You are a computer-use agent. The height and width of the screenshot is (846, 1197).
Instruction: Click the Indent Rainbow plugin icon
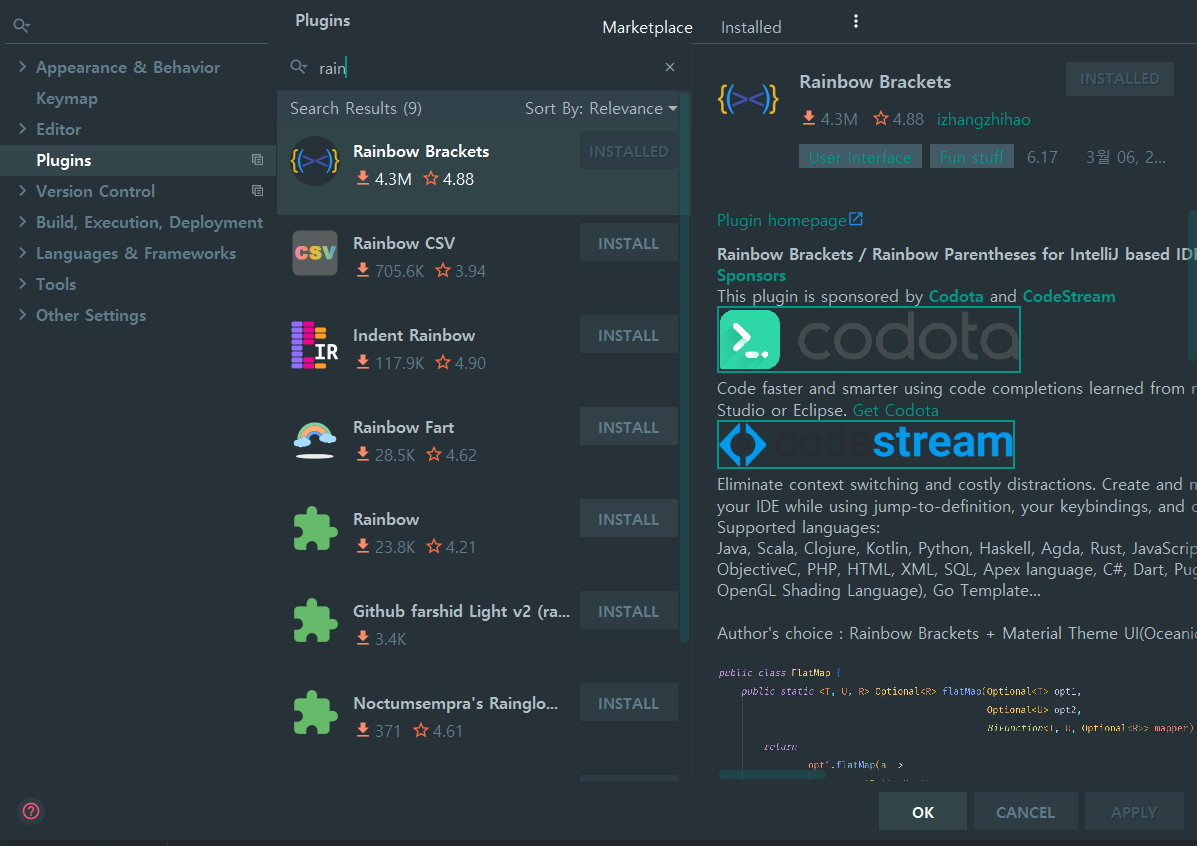click(x=315, y=345)
